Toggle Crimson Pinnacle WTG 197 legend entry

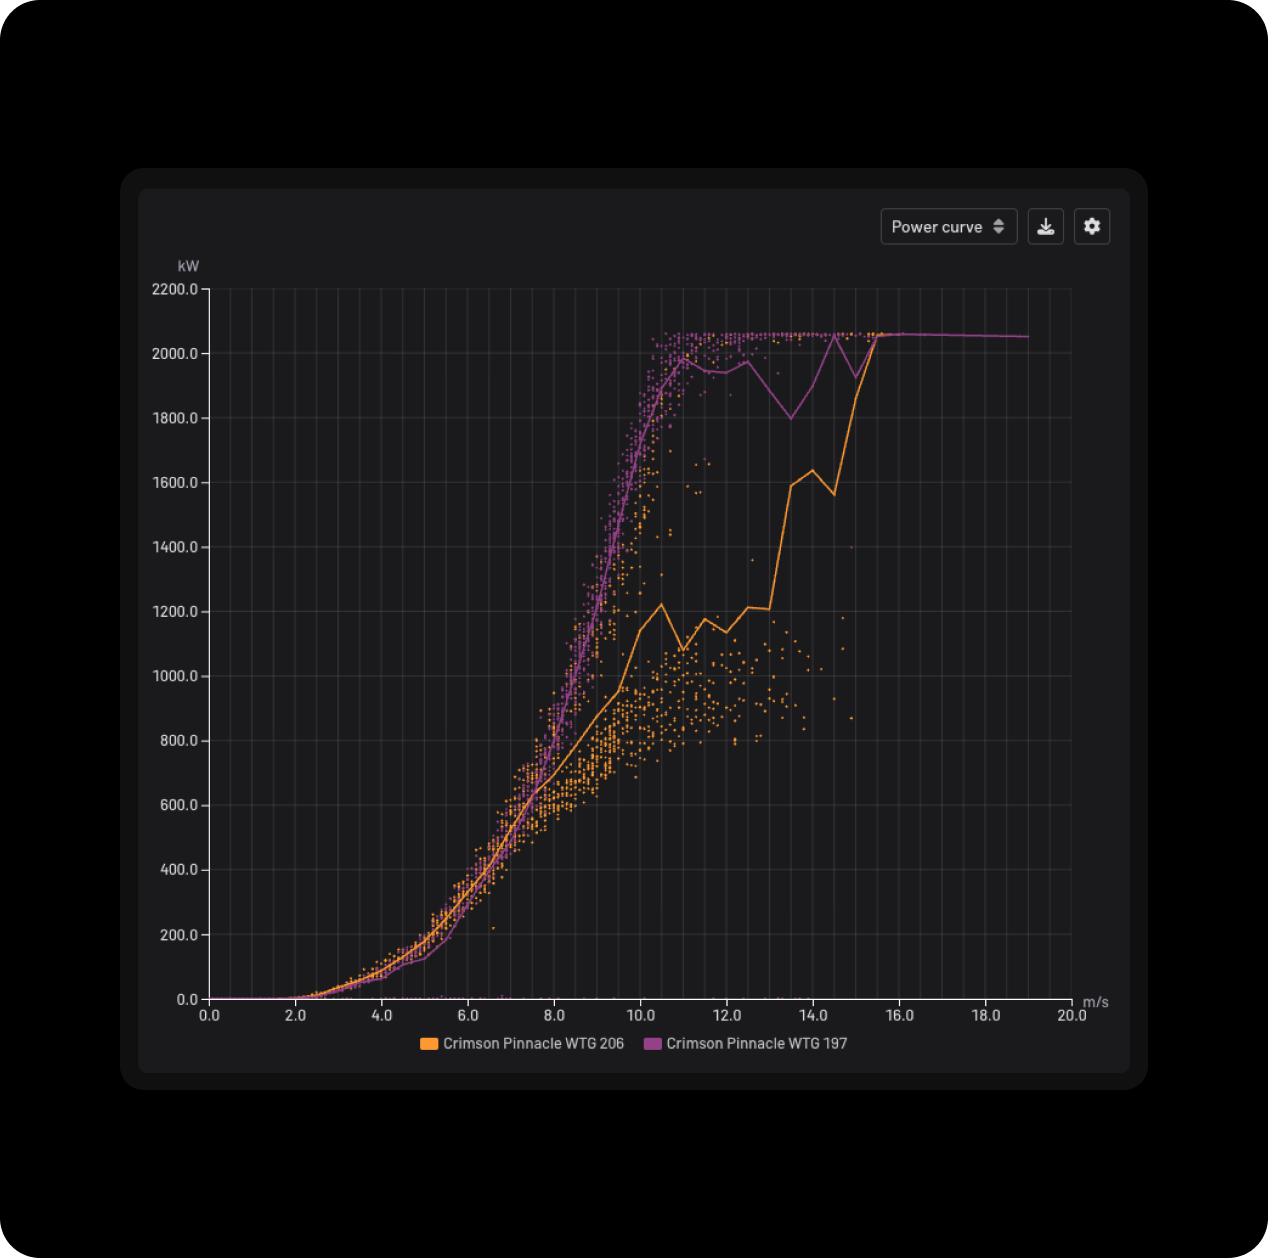click(745, 1043)
